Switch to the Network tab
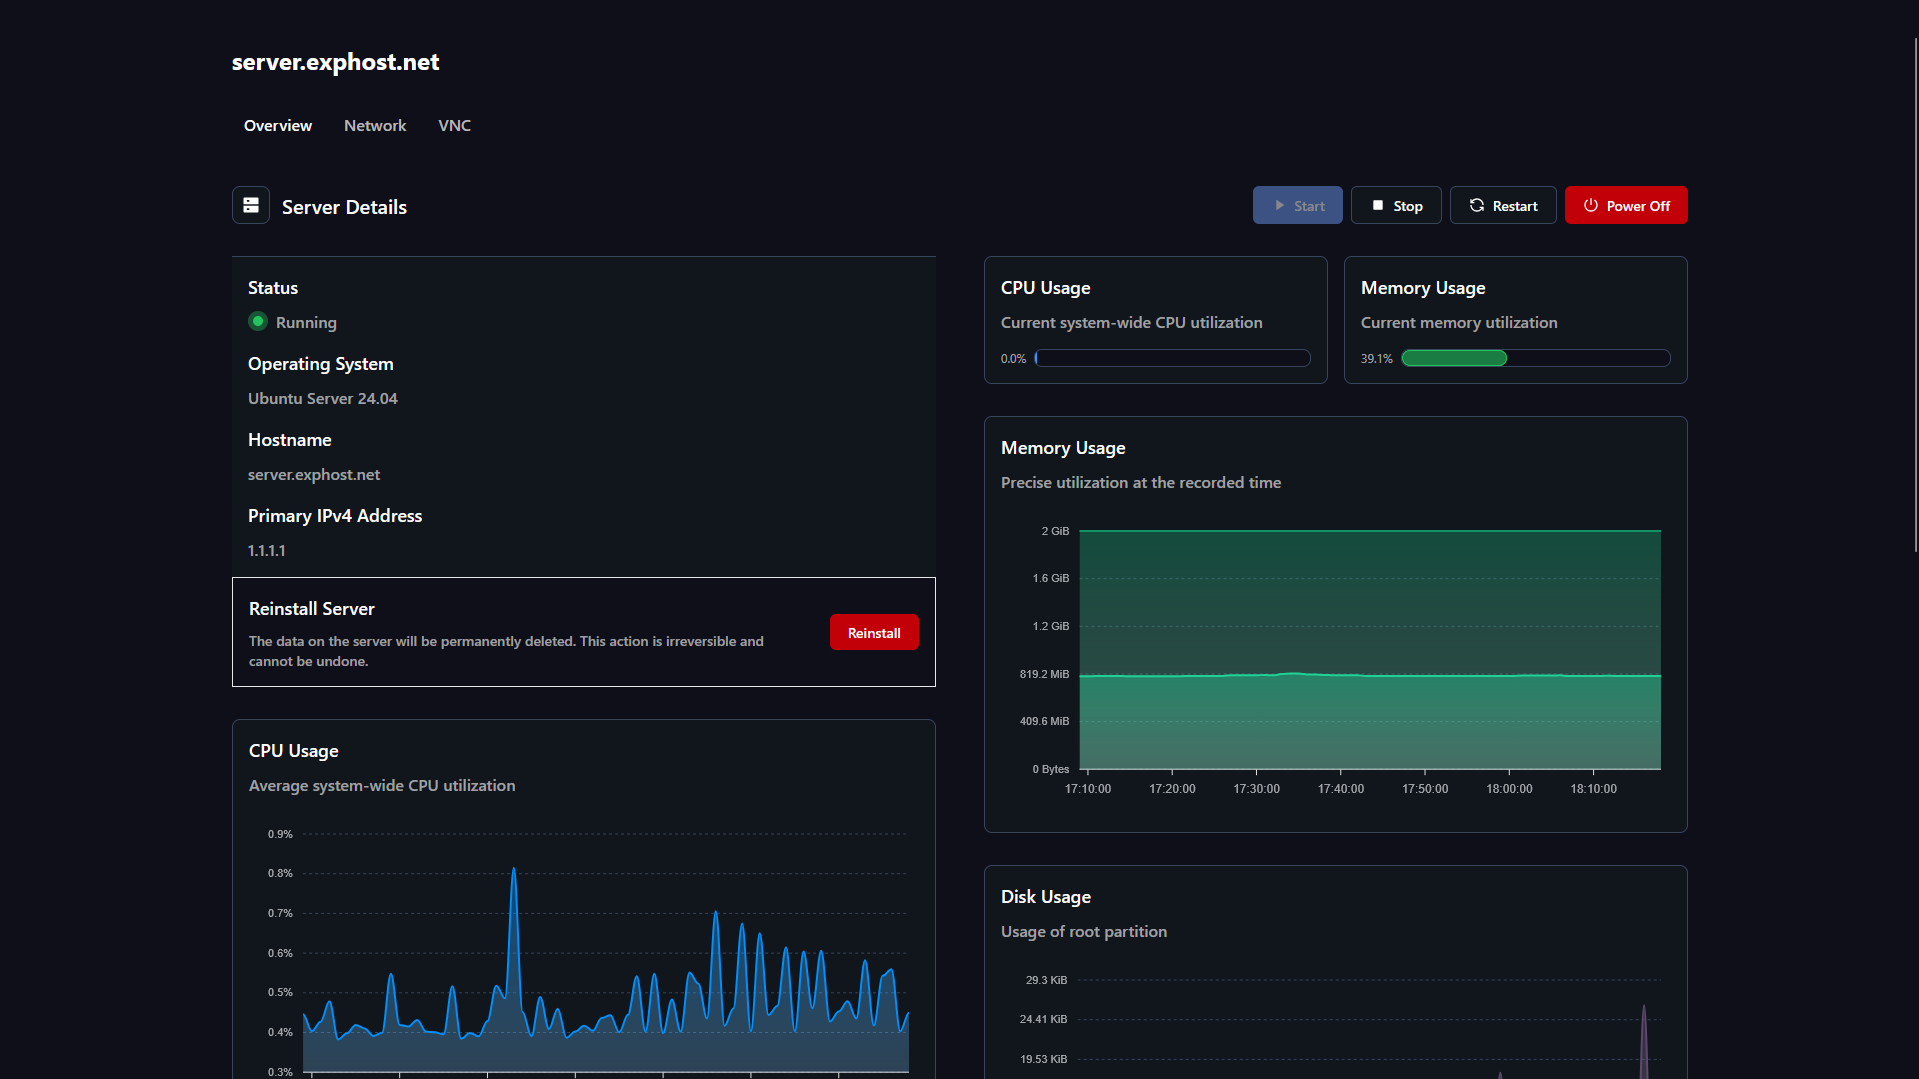Viewport: 1919px width, 1079px height. click(x=375, y=126)
